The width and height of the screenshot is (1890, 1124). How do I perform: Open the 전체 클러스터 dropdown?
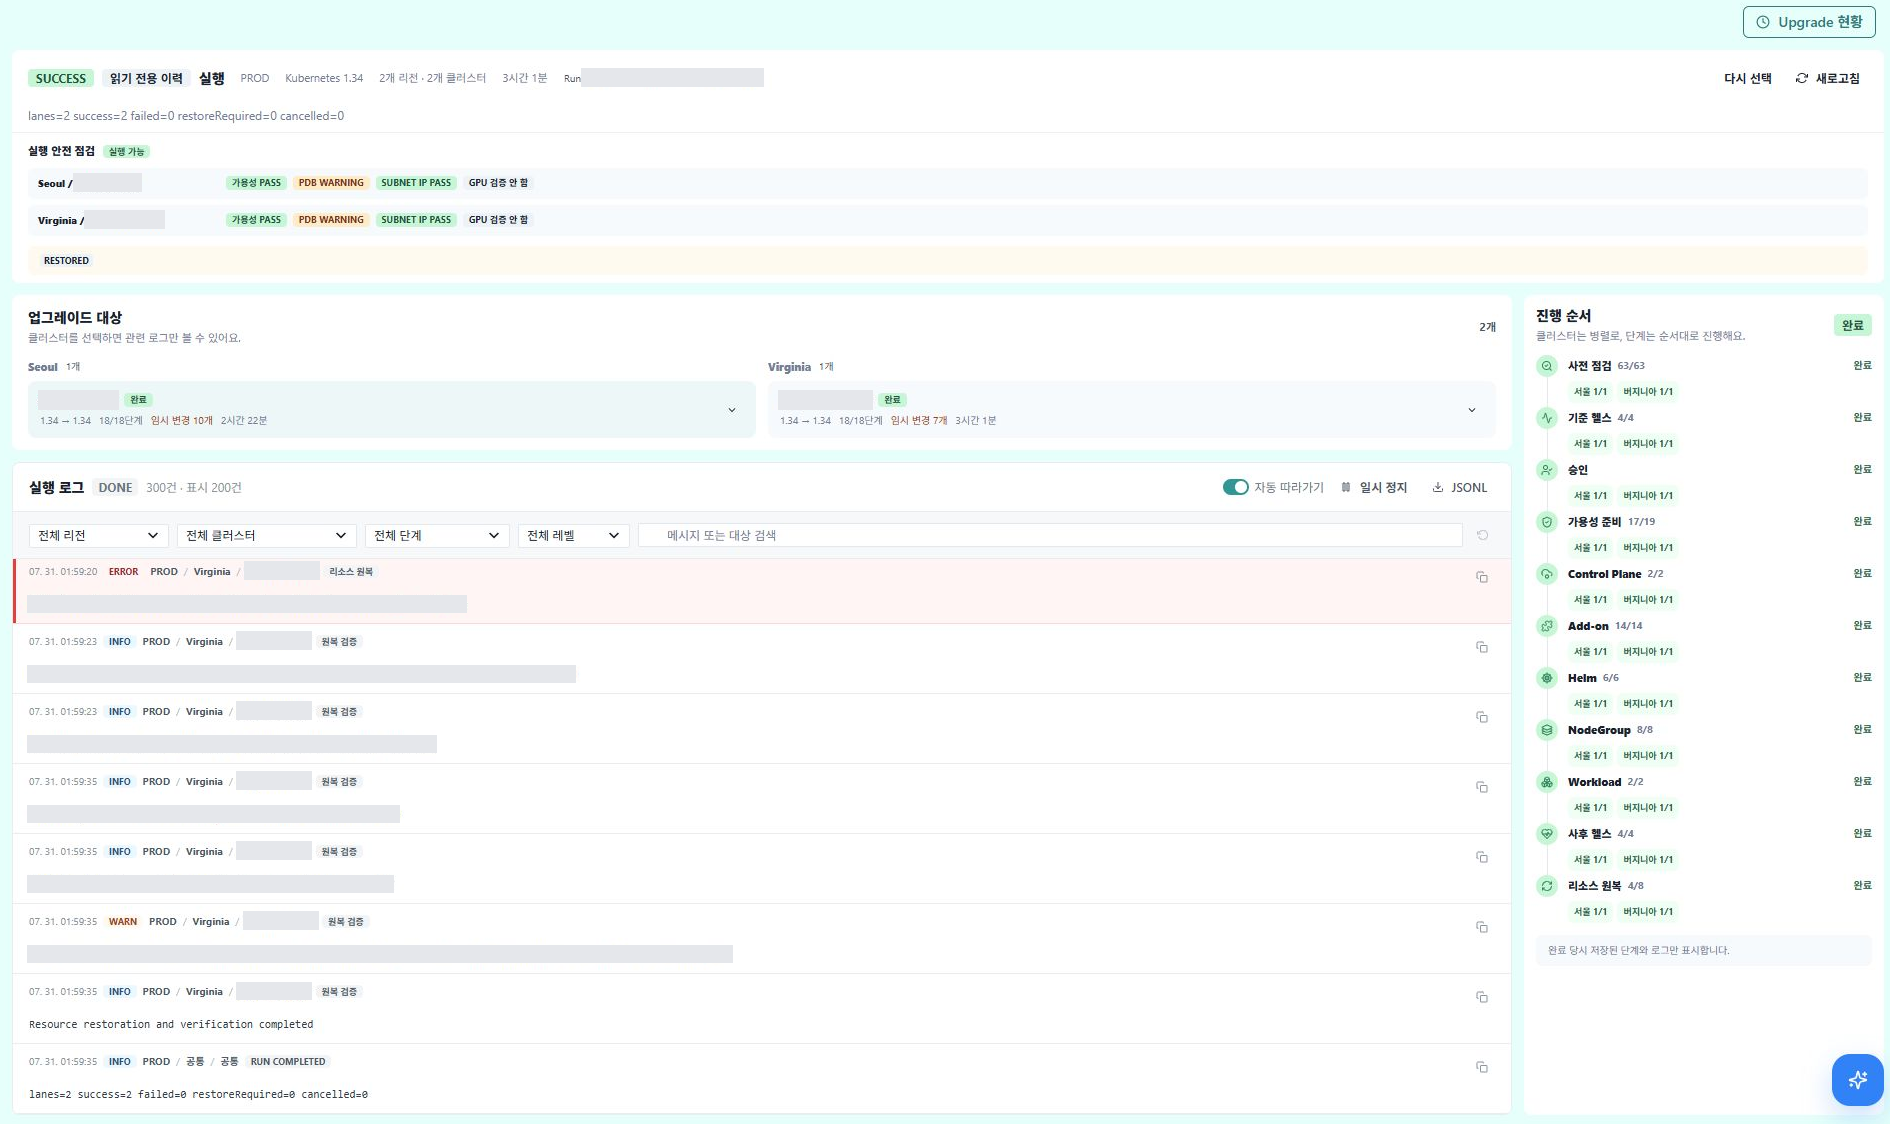266,535
